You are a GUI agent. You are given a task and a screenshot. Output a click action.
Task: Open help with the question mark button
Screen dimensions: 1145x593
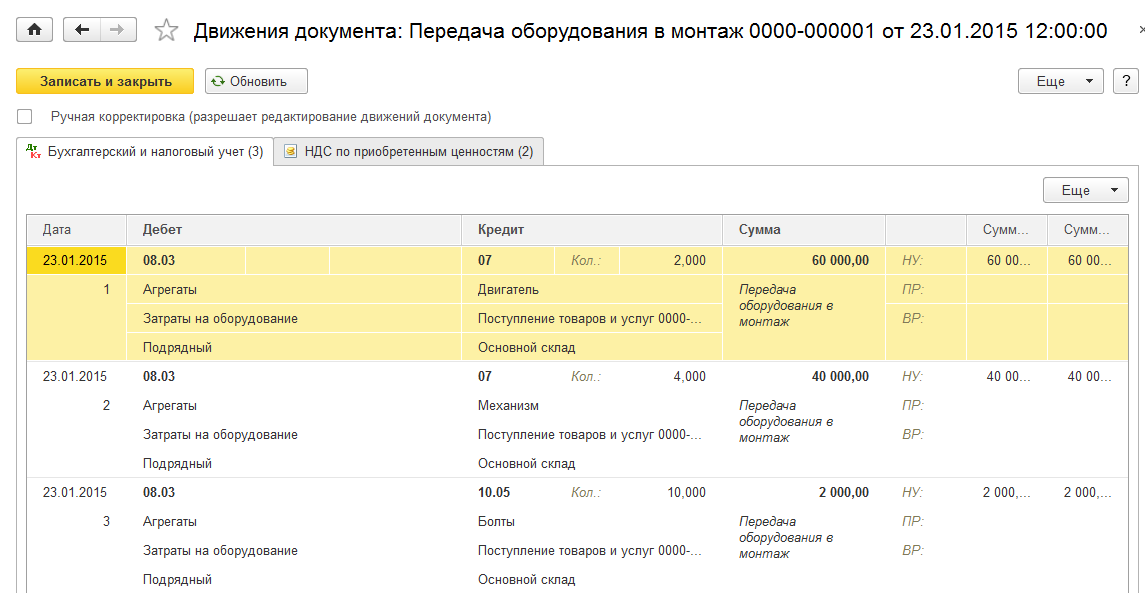(1126, 81)
